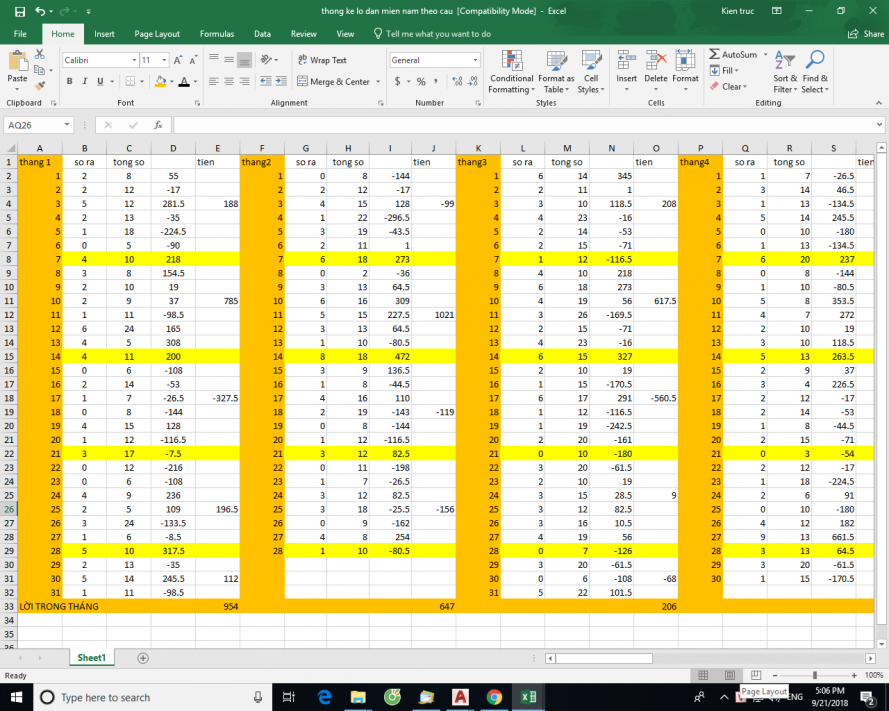Click the Insert cells icon
889x711 pixels.
tap(626, 60)
